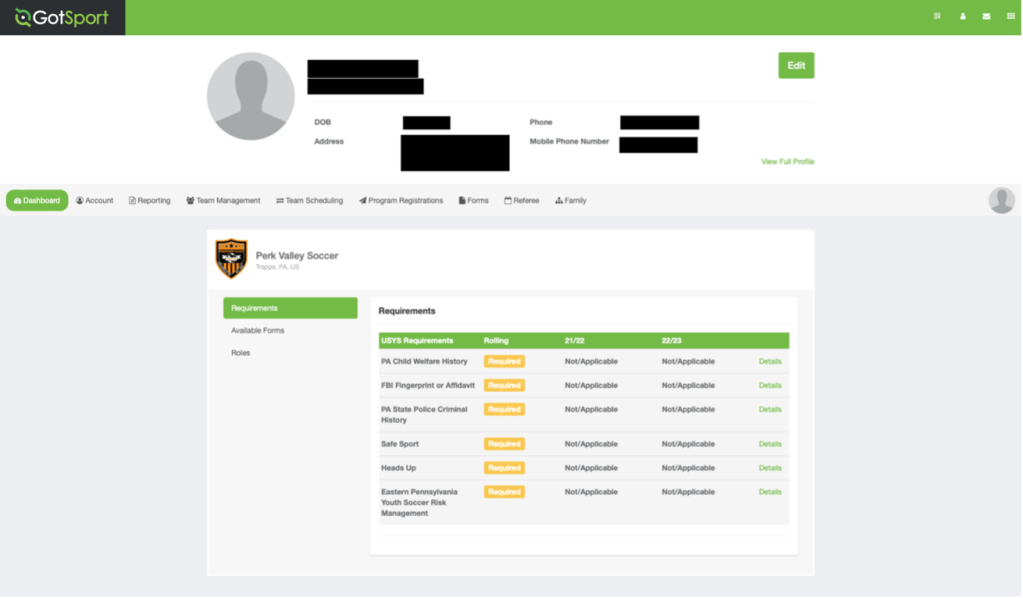Click the user profile icon in header
This screenshot has width=1023, height=598.
point(963,16)
